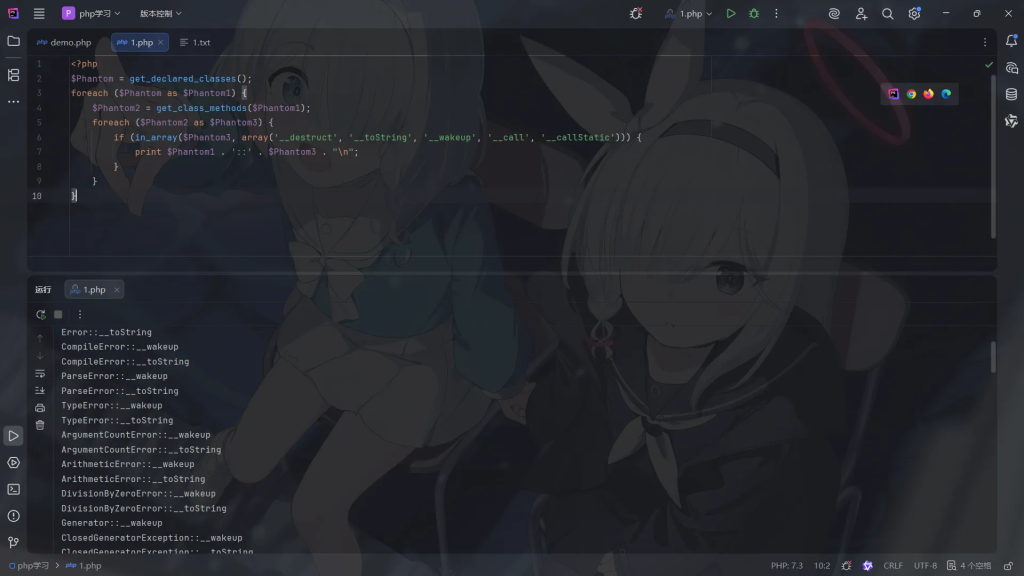
Task: Run the 1.php script with green play button
Action: click(x=731, y=14)
